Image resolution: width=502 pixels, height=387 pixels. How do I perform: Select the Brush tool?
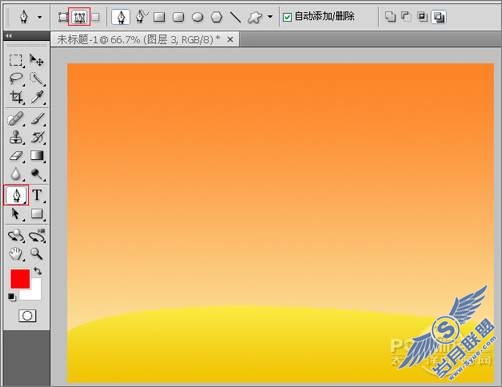pyautogui.click(x=38, y=119)
